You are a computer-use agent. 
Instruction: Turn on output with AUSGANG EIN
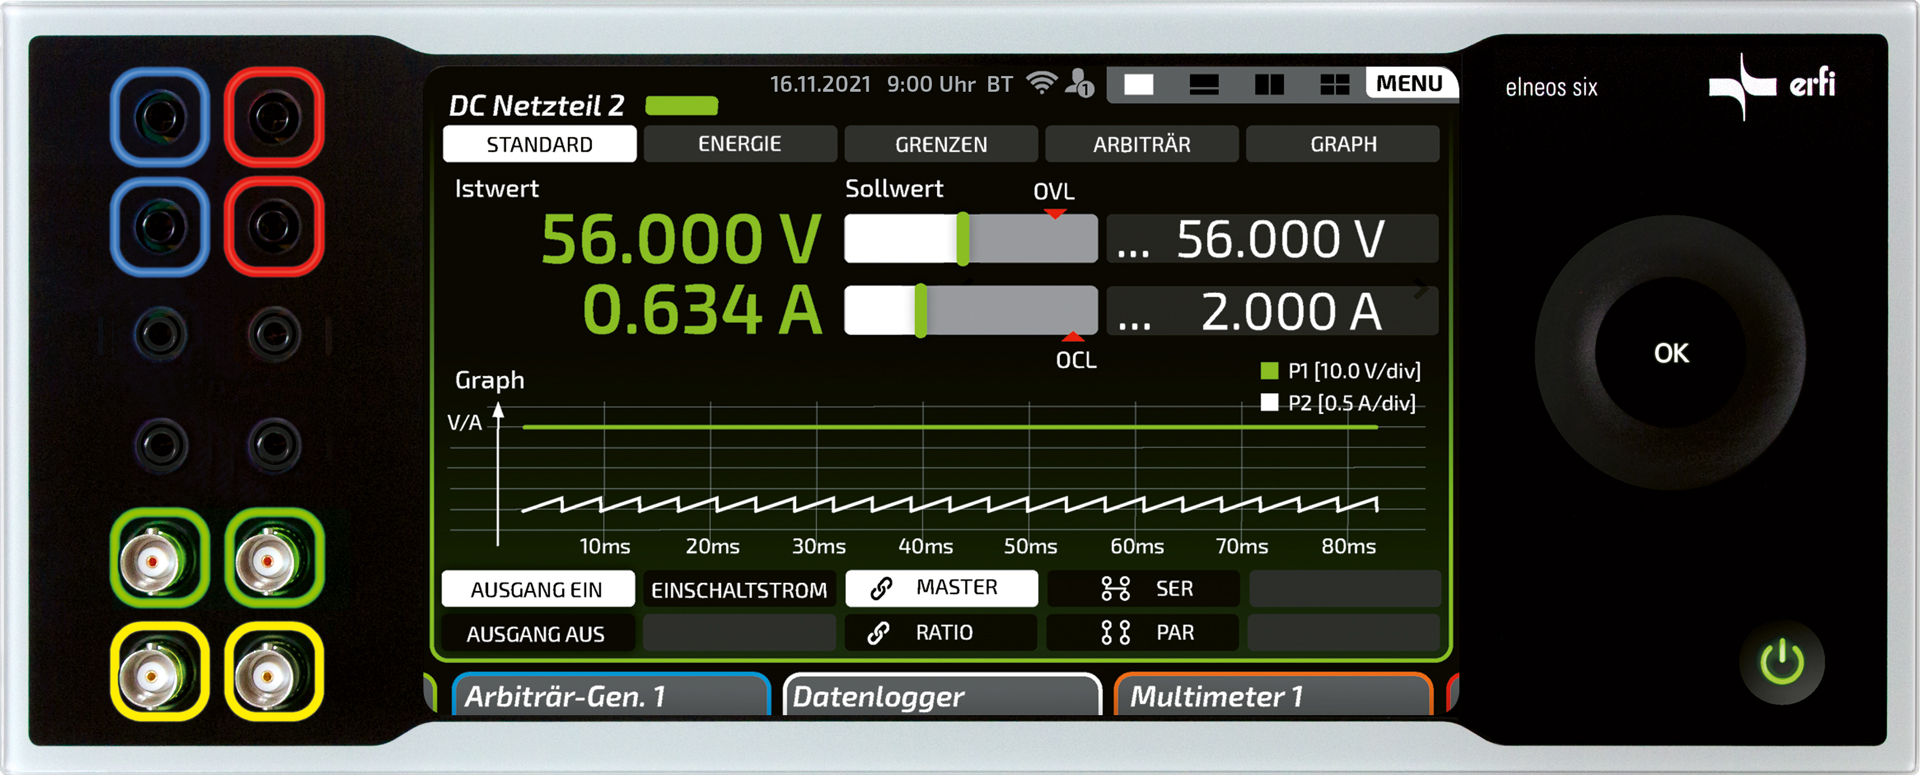(538, 590)
